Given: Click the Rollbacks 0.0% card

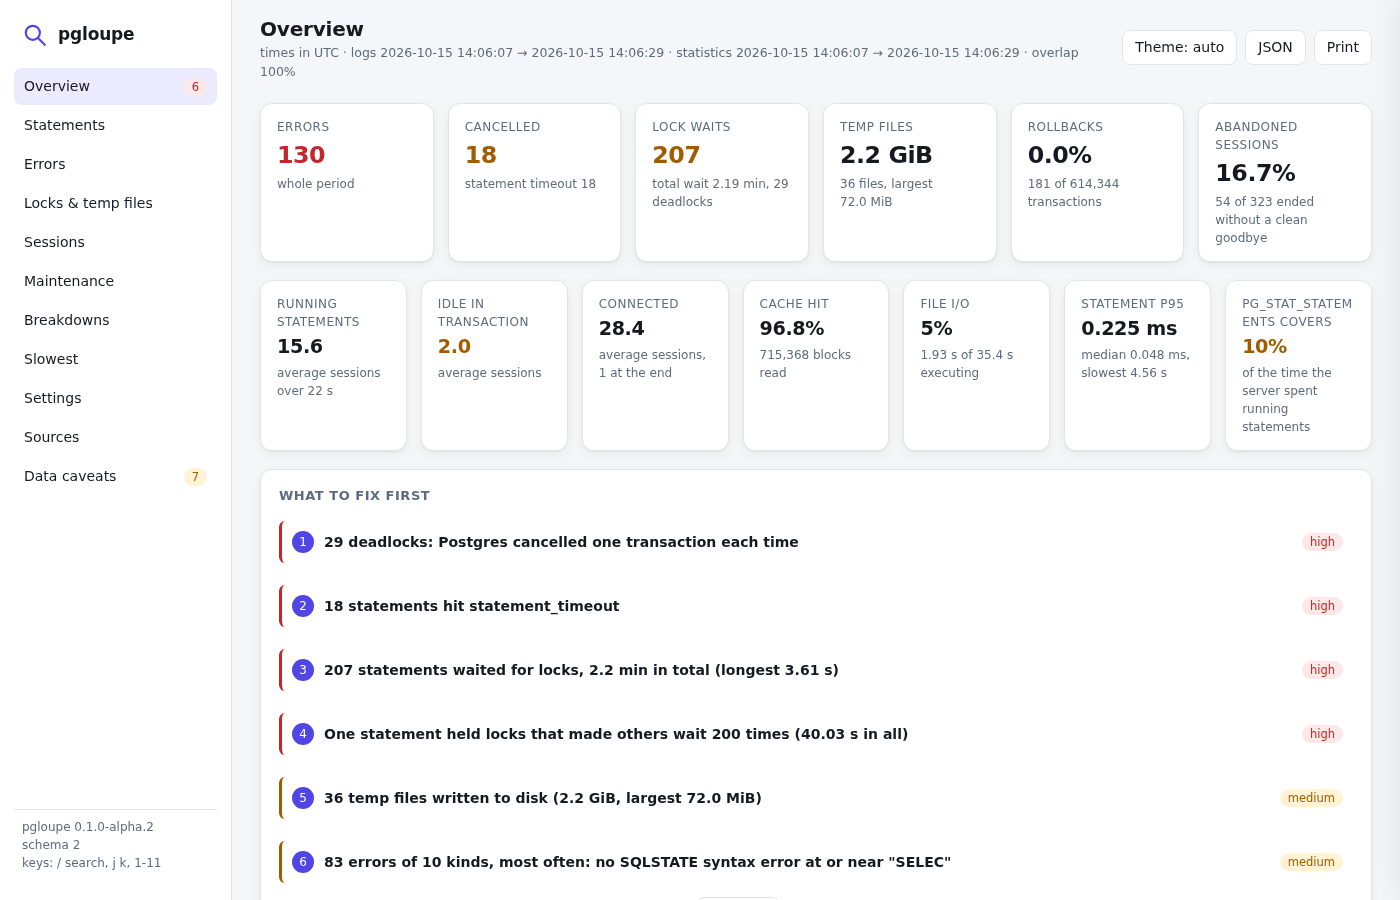Looking at the screenshot, I should tap(1097, 183).
